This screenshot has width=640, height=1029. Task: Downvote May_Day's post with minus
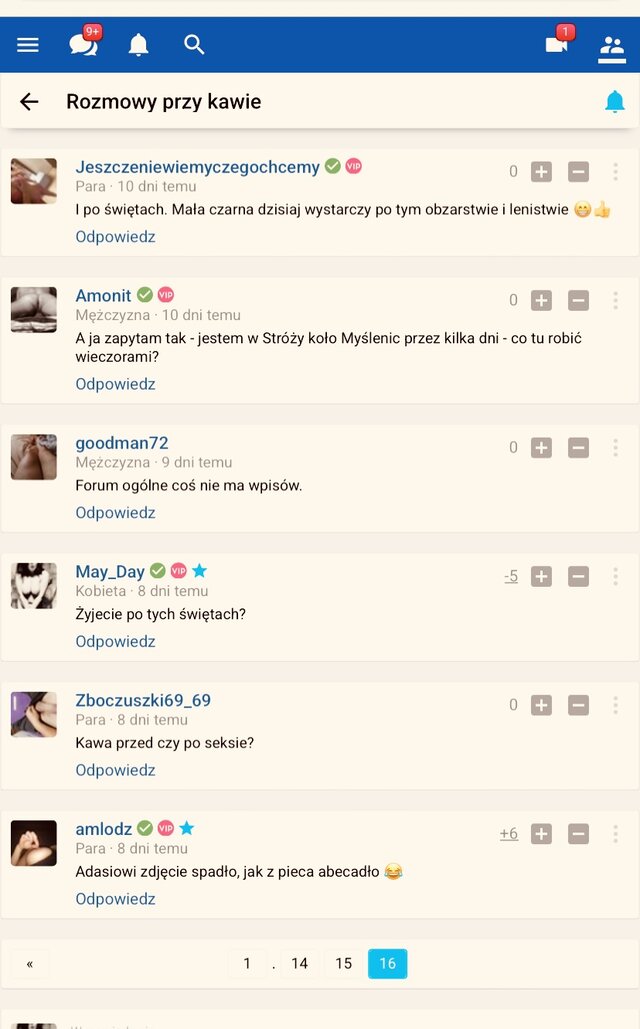578,576
